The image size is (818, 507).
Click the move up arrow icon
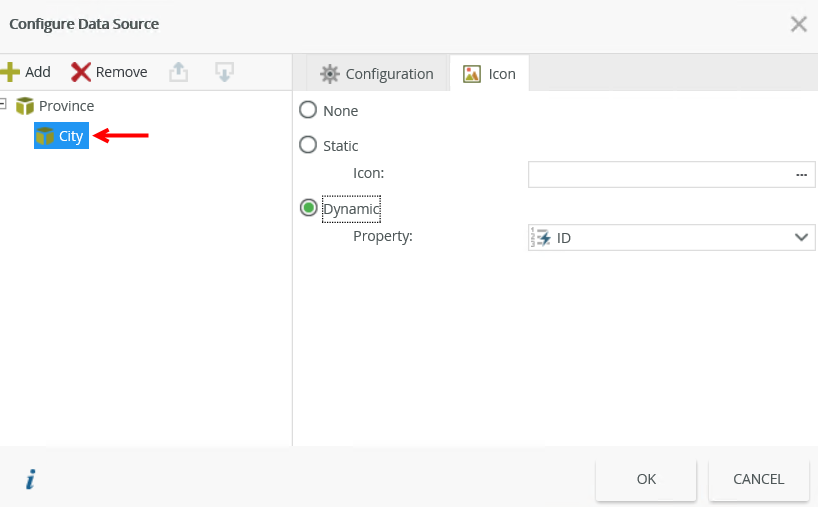(178, 72)
